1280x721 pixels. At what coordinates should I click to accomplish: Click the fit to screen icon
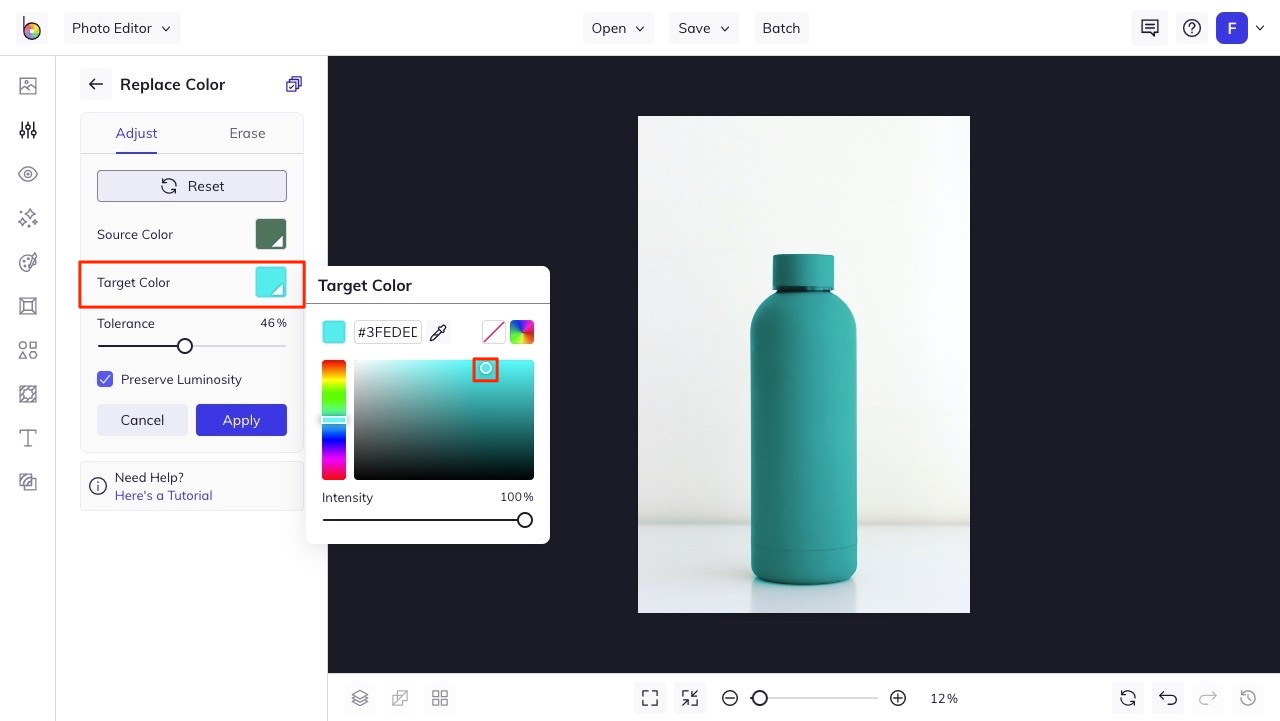click(x=650, y=698)
